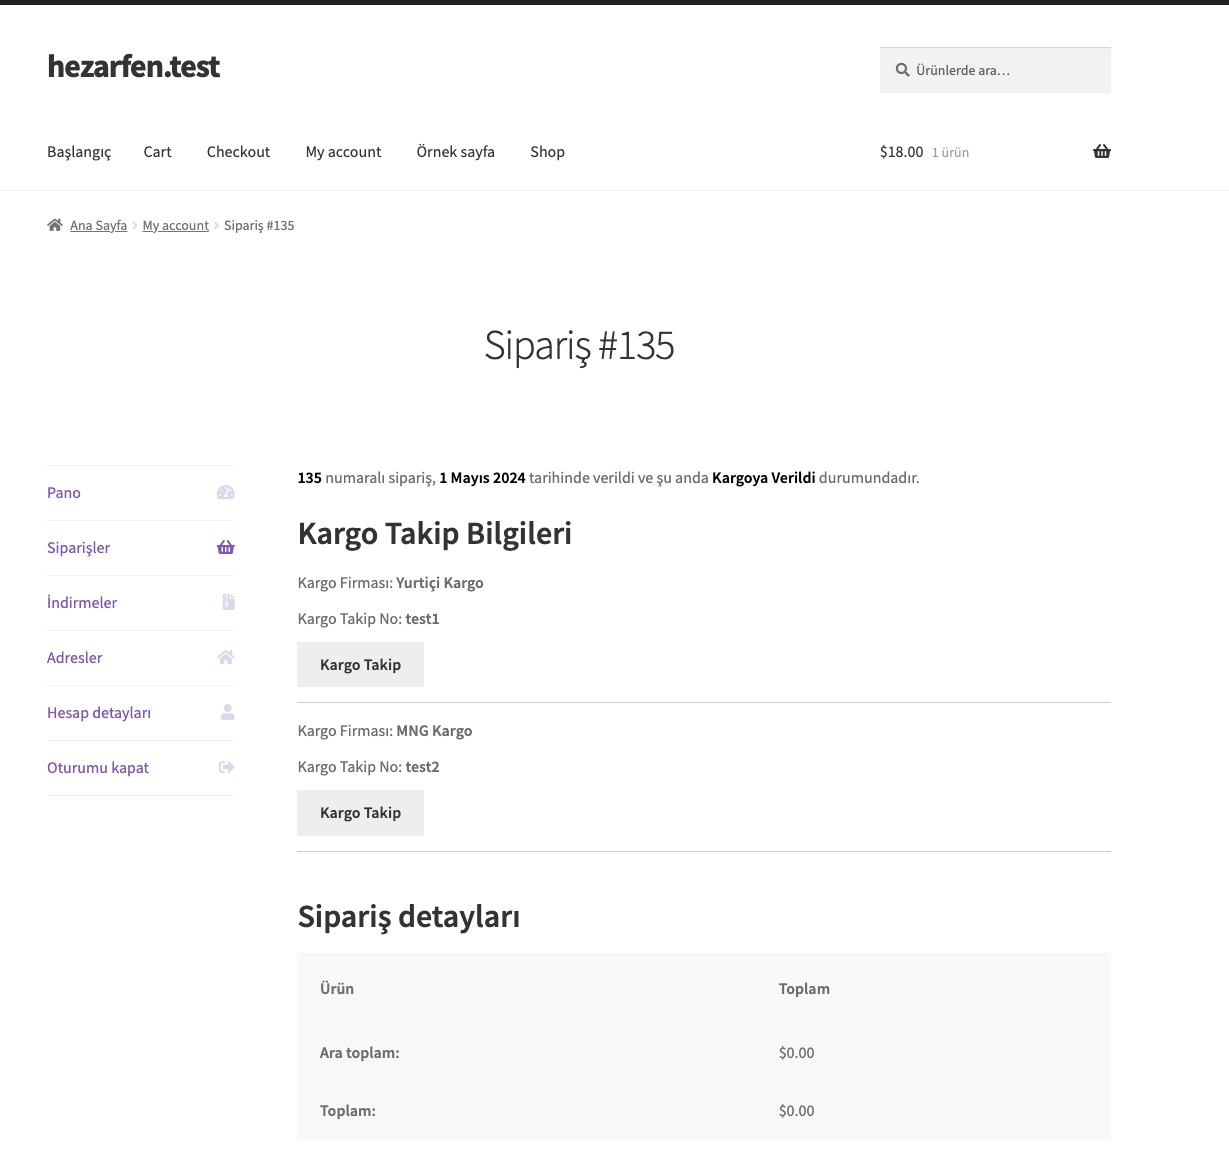The height and width of the screenshot is (1156, 1229).
Task: Click the shopping basket icon in header
Action: (1101, 152)
